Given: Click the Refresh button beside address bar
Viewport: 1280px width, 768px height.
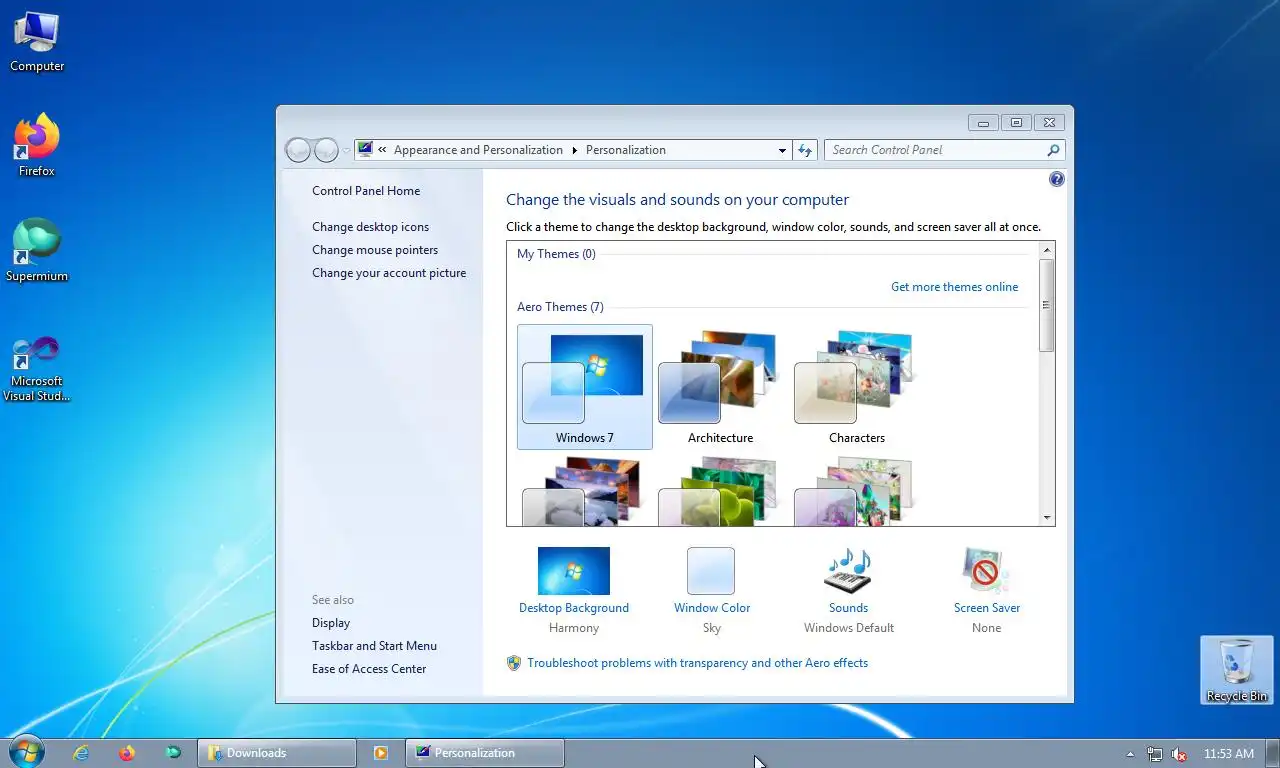Looking at the screenshot, I should 805,150.
